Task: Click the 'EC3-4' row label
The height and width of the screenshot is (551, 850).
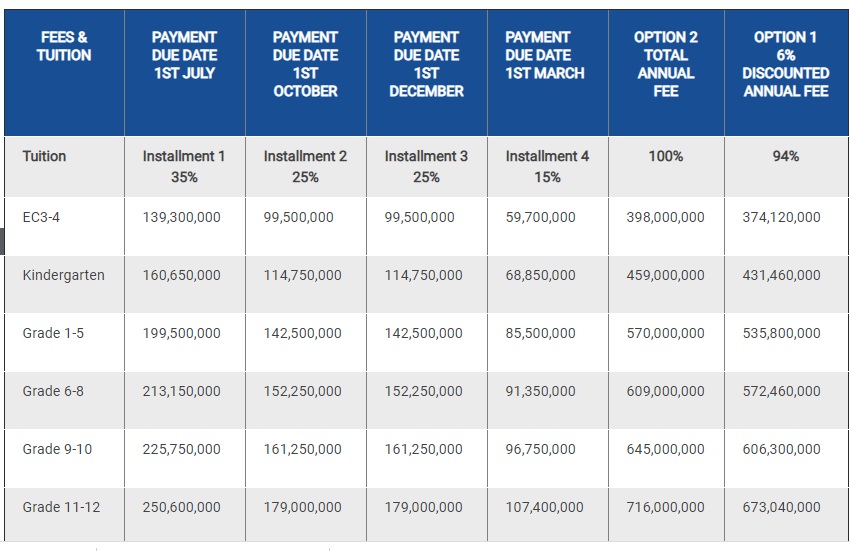Action: click(42, 217)
